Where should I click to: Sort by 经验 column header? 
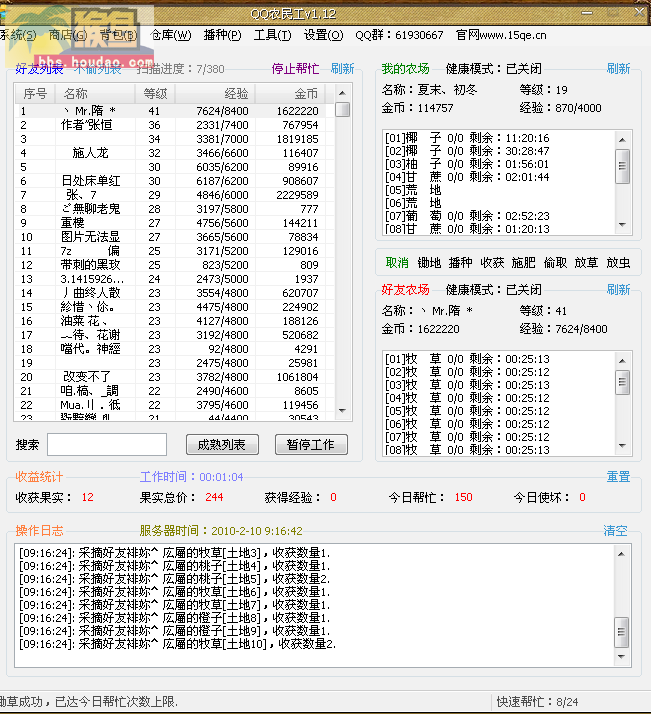coord(215,94)
